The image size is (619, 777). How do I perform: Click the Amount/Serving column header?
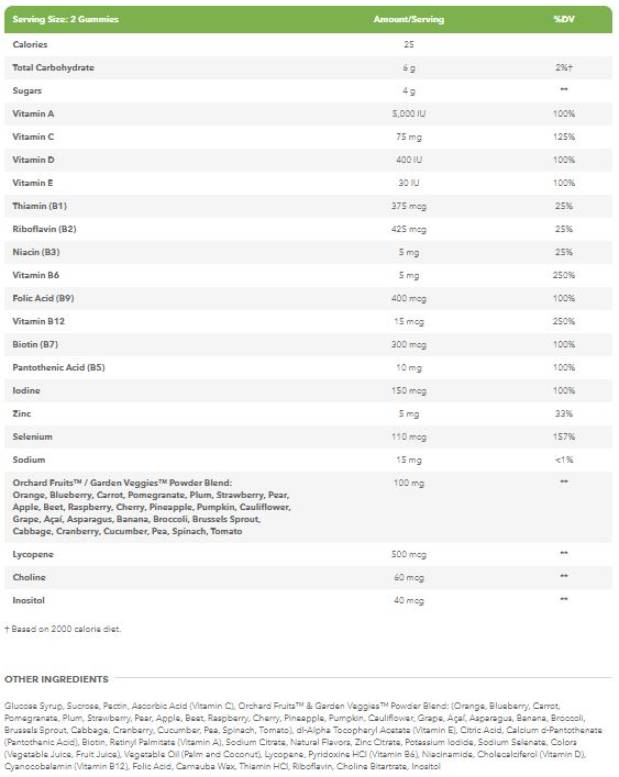point(408,19)
